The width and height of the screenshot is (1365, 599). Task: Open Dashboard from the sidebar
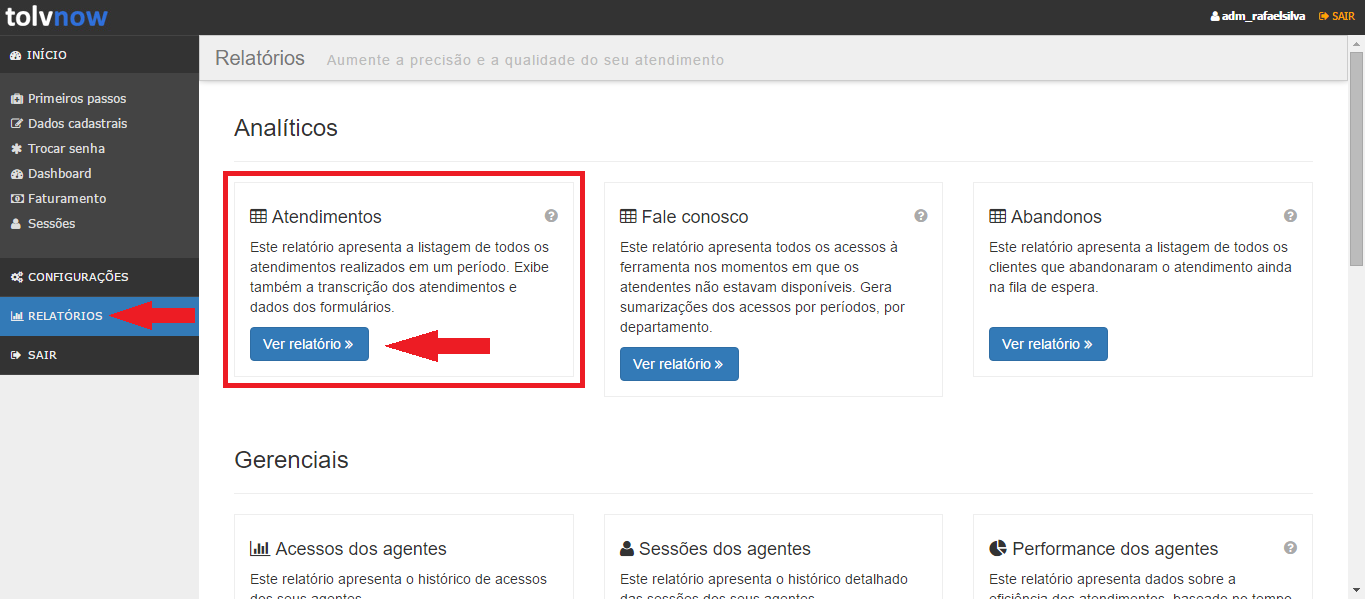click(59, 174)
